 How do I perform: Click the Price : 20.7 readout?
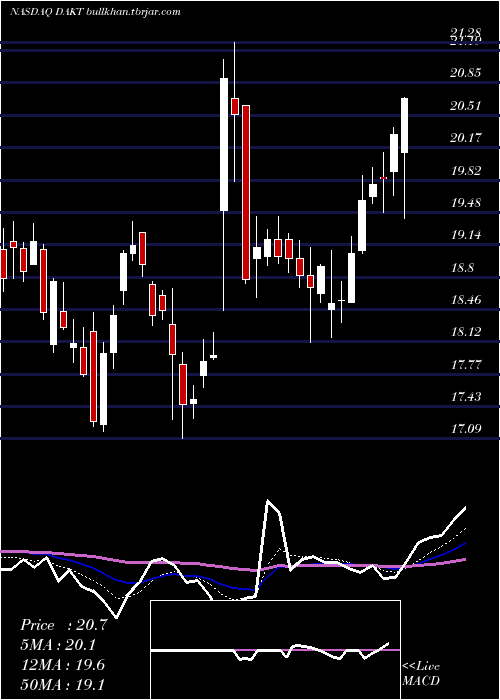pos(64,625)
